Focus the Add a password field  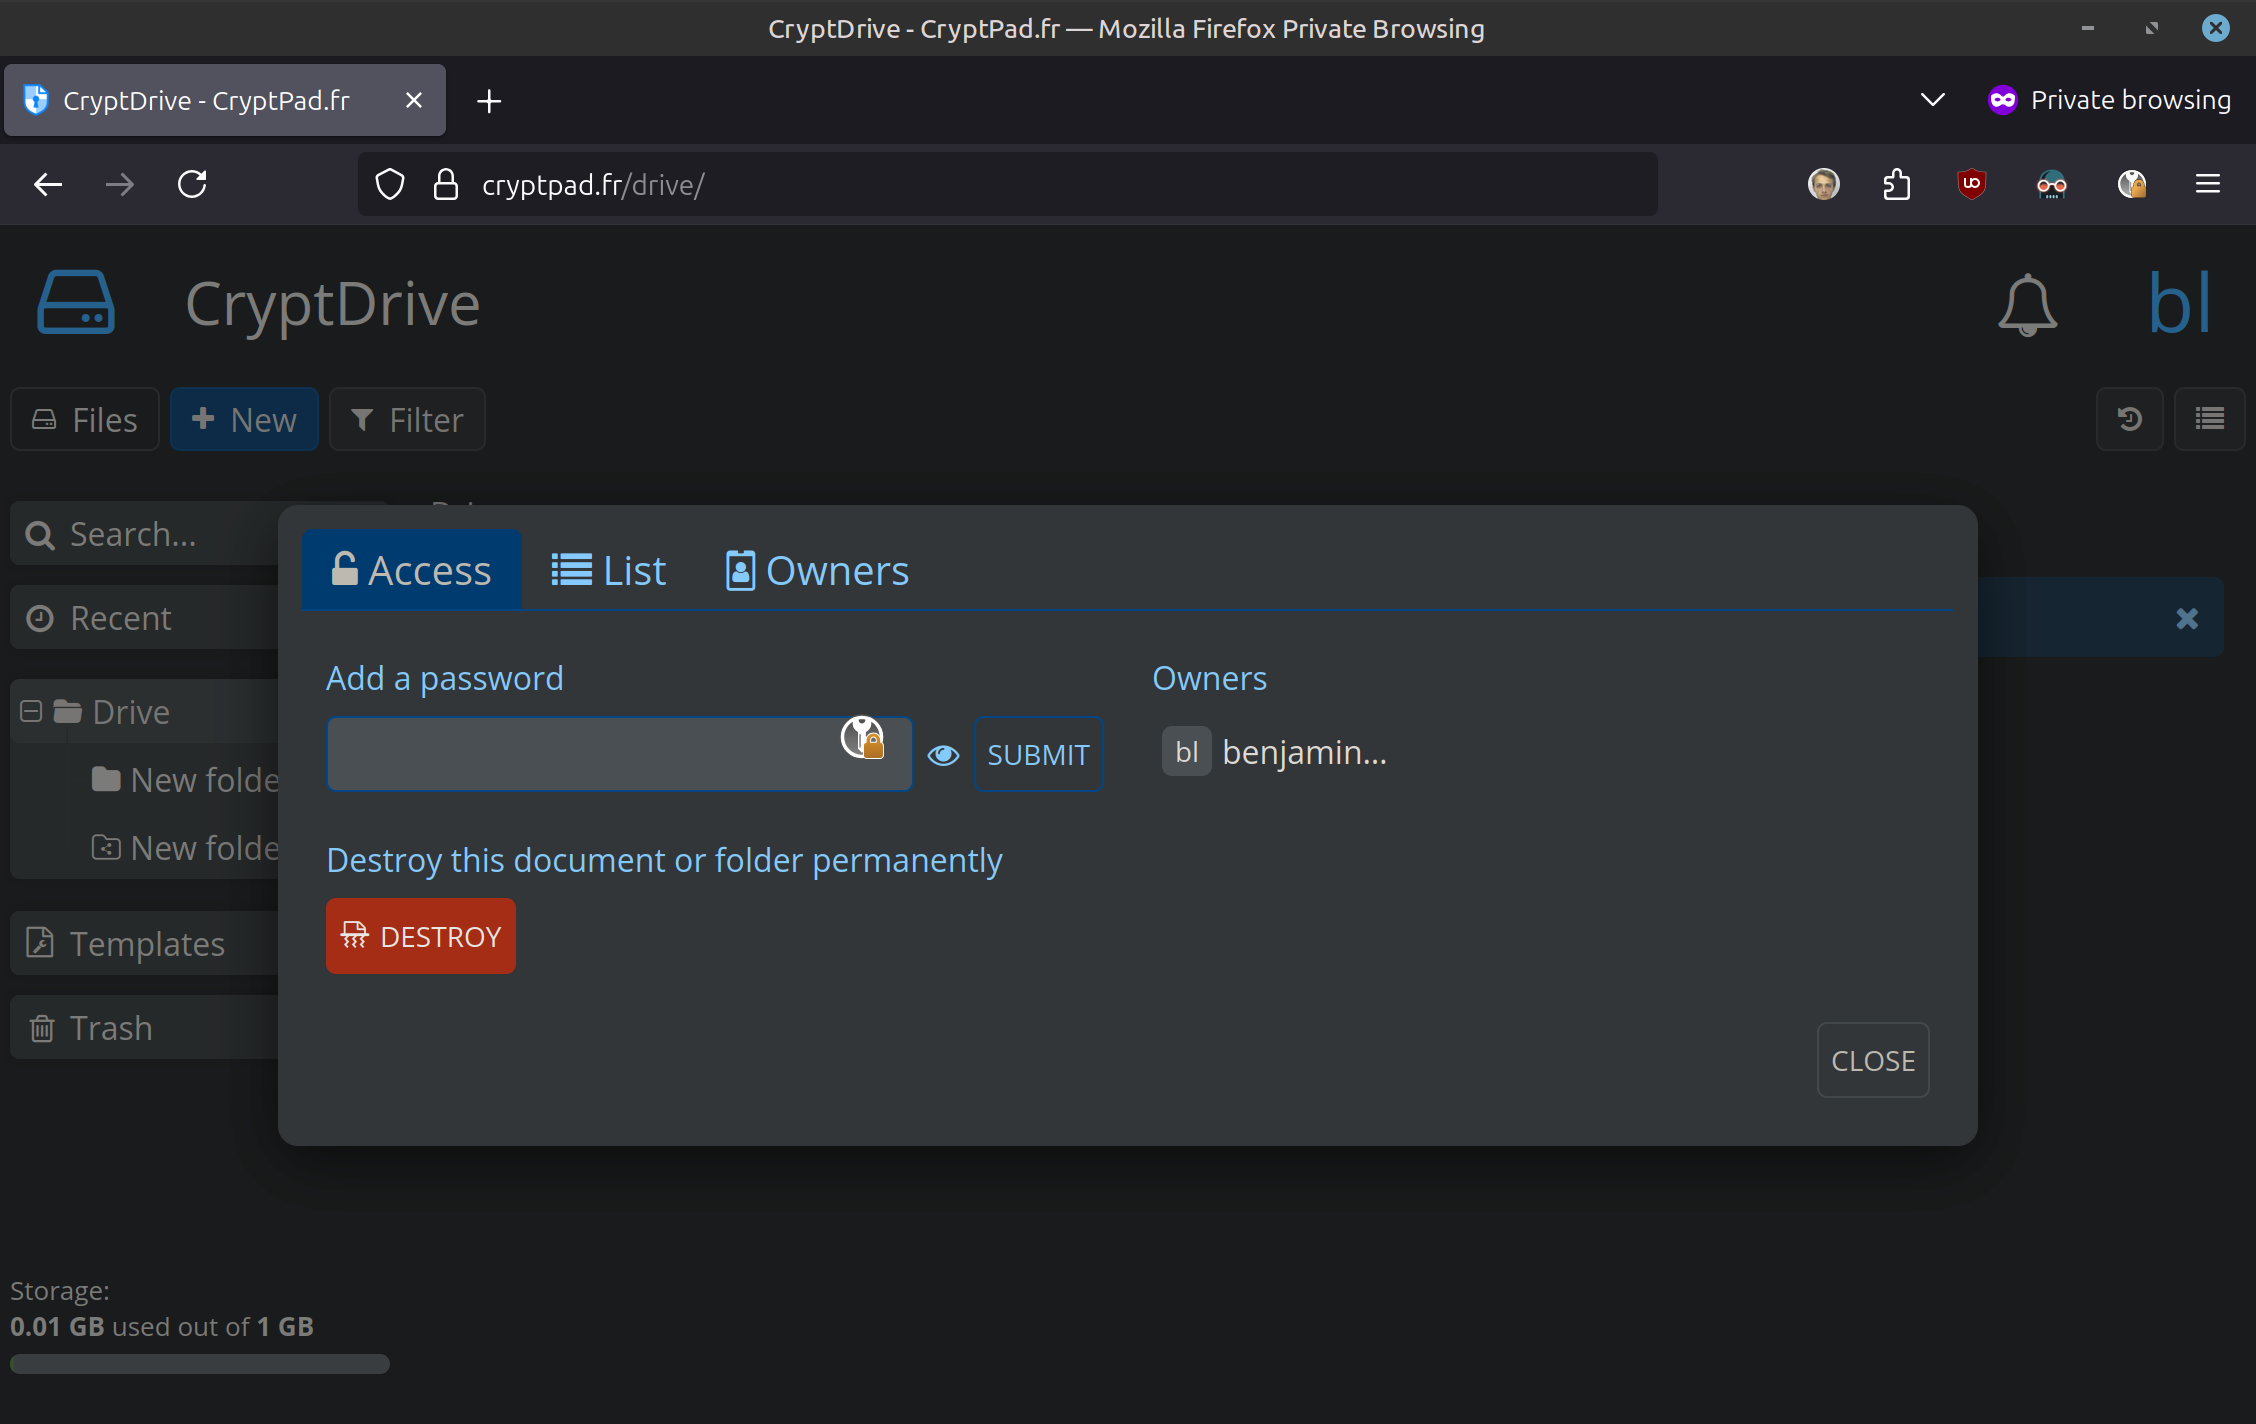(580, 755)
